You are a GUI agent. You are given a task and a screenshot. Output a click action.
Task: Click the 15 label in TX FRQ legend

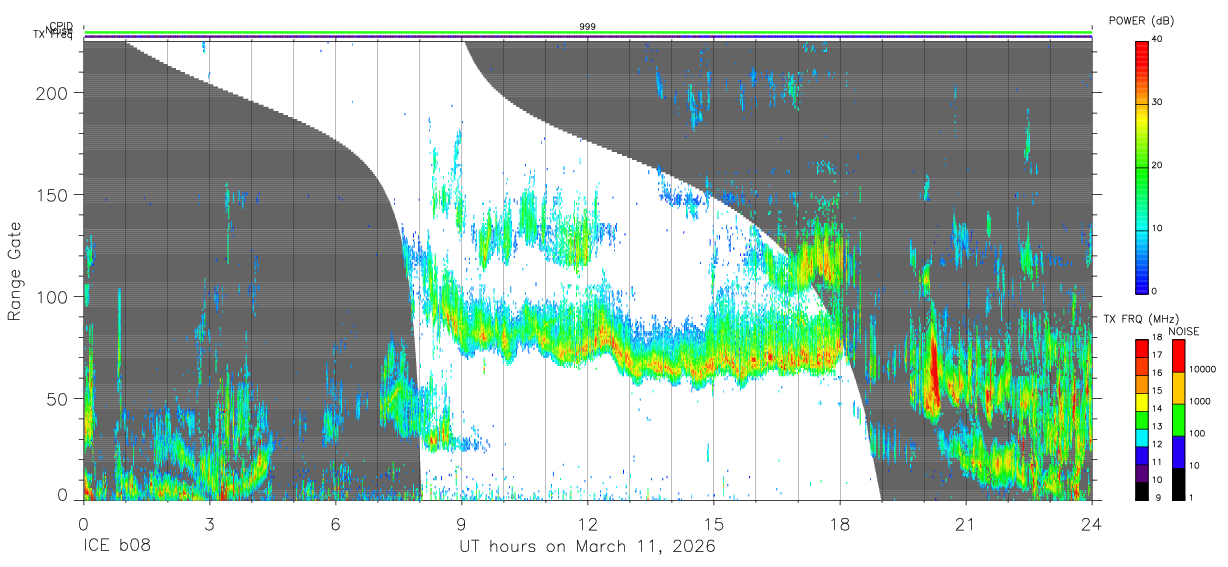[x=1158, y=391]
